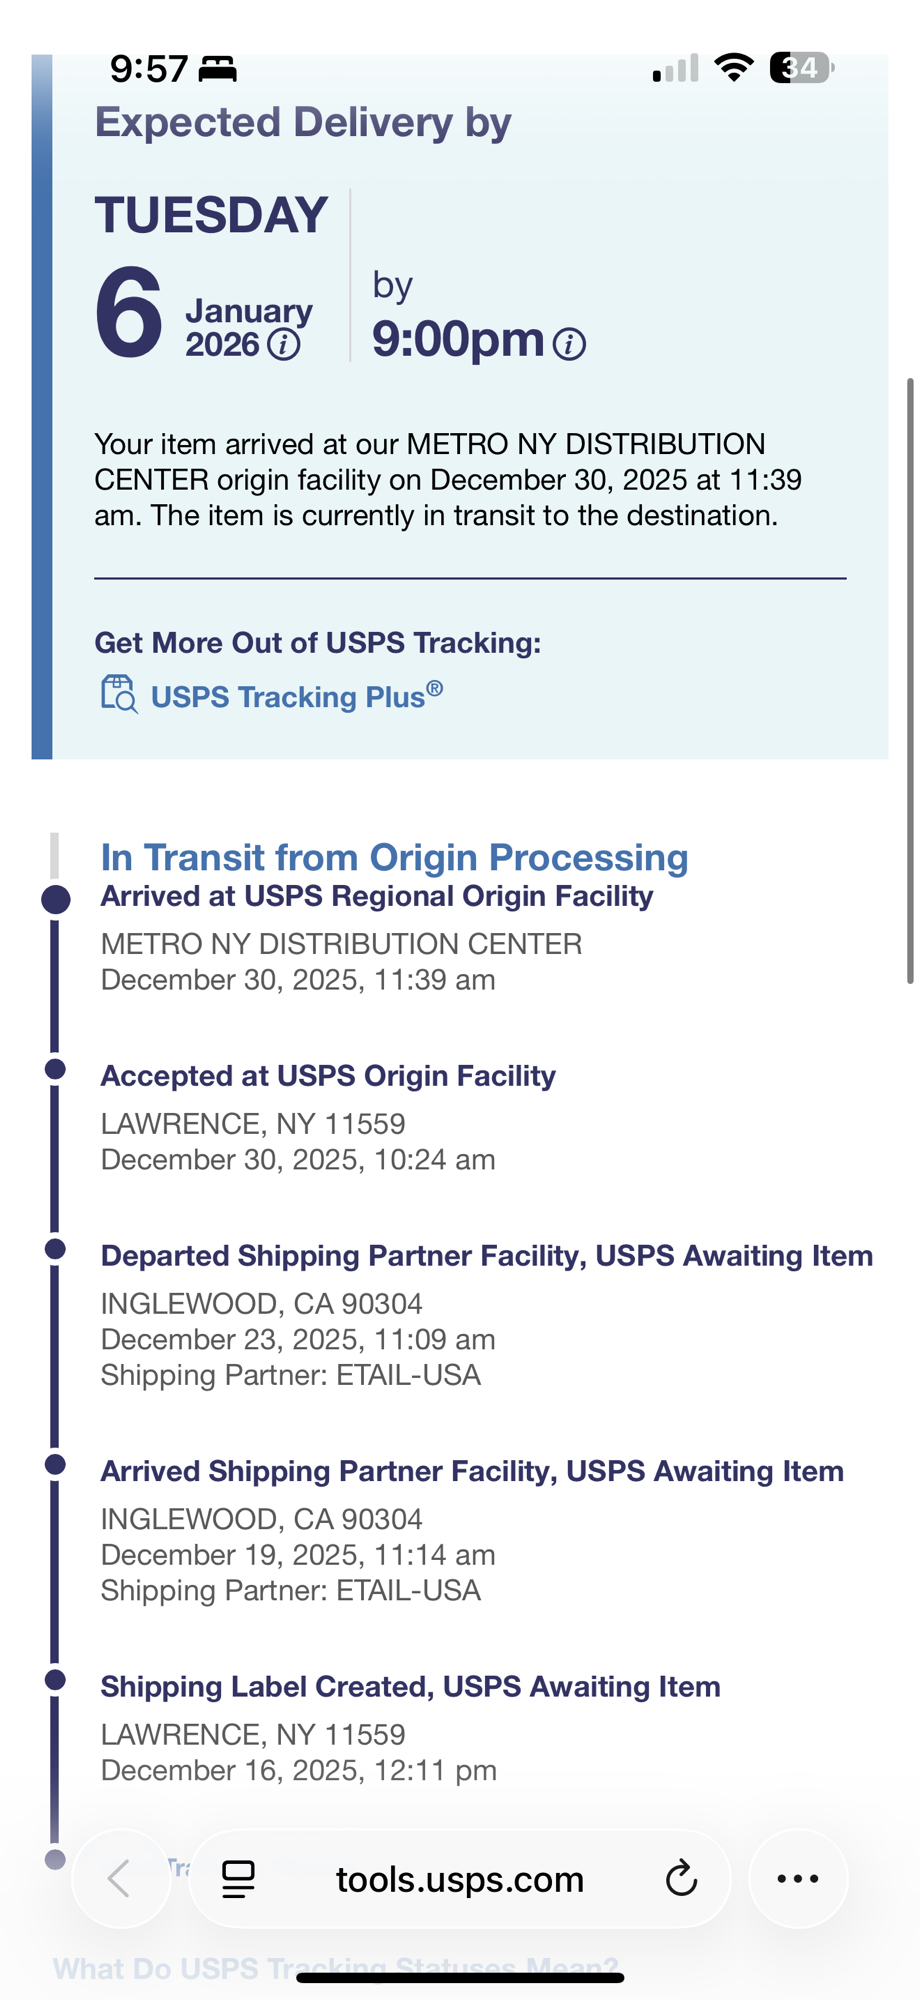Click the USPS Tracking Plus package icon

pyautogui.click(x=119, y=693)
